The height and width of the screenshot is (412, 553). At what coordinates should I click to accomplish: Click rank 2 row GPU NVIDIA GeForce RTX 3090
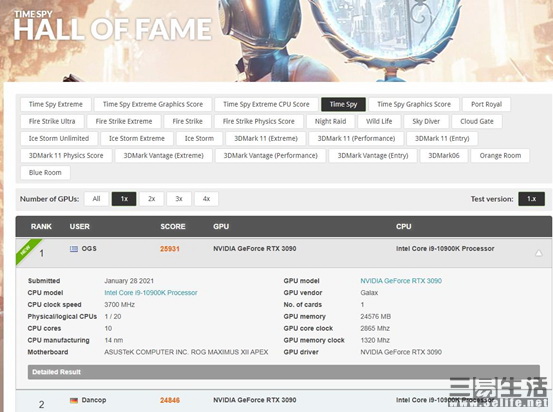coord(255,400)
